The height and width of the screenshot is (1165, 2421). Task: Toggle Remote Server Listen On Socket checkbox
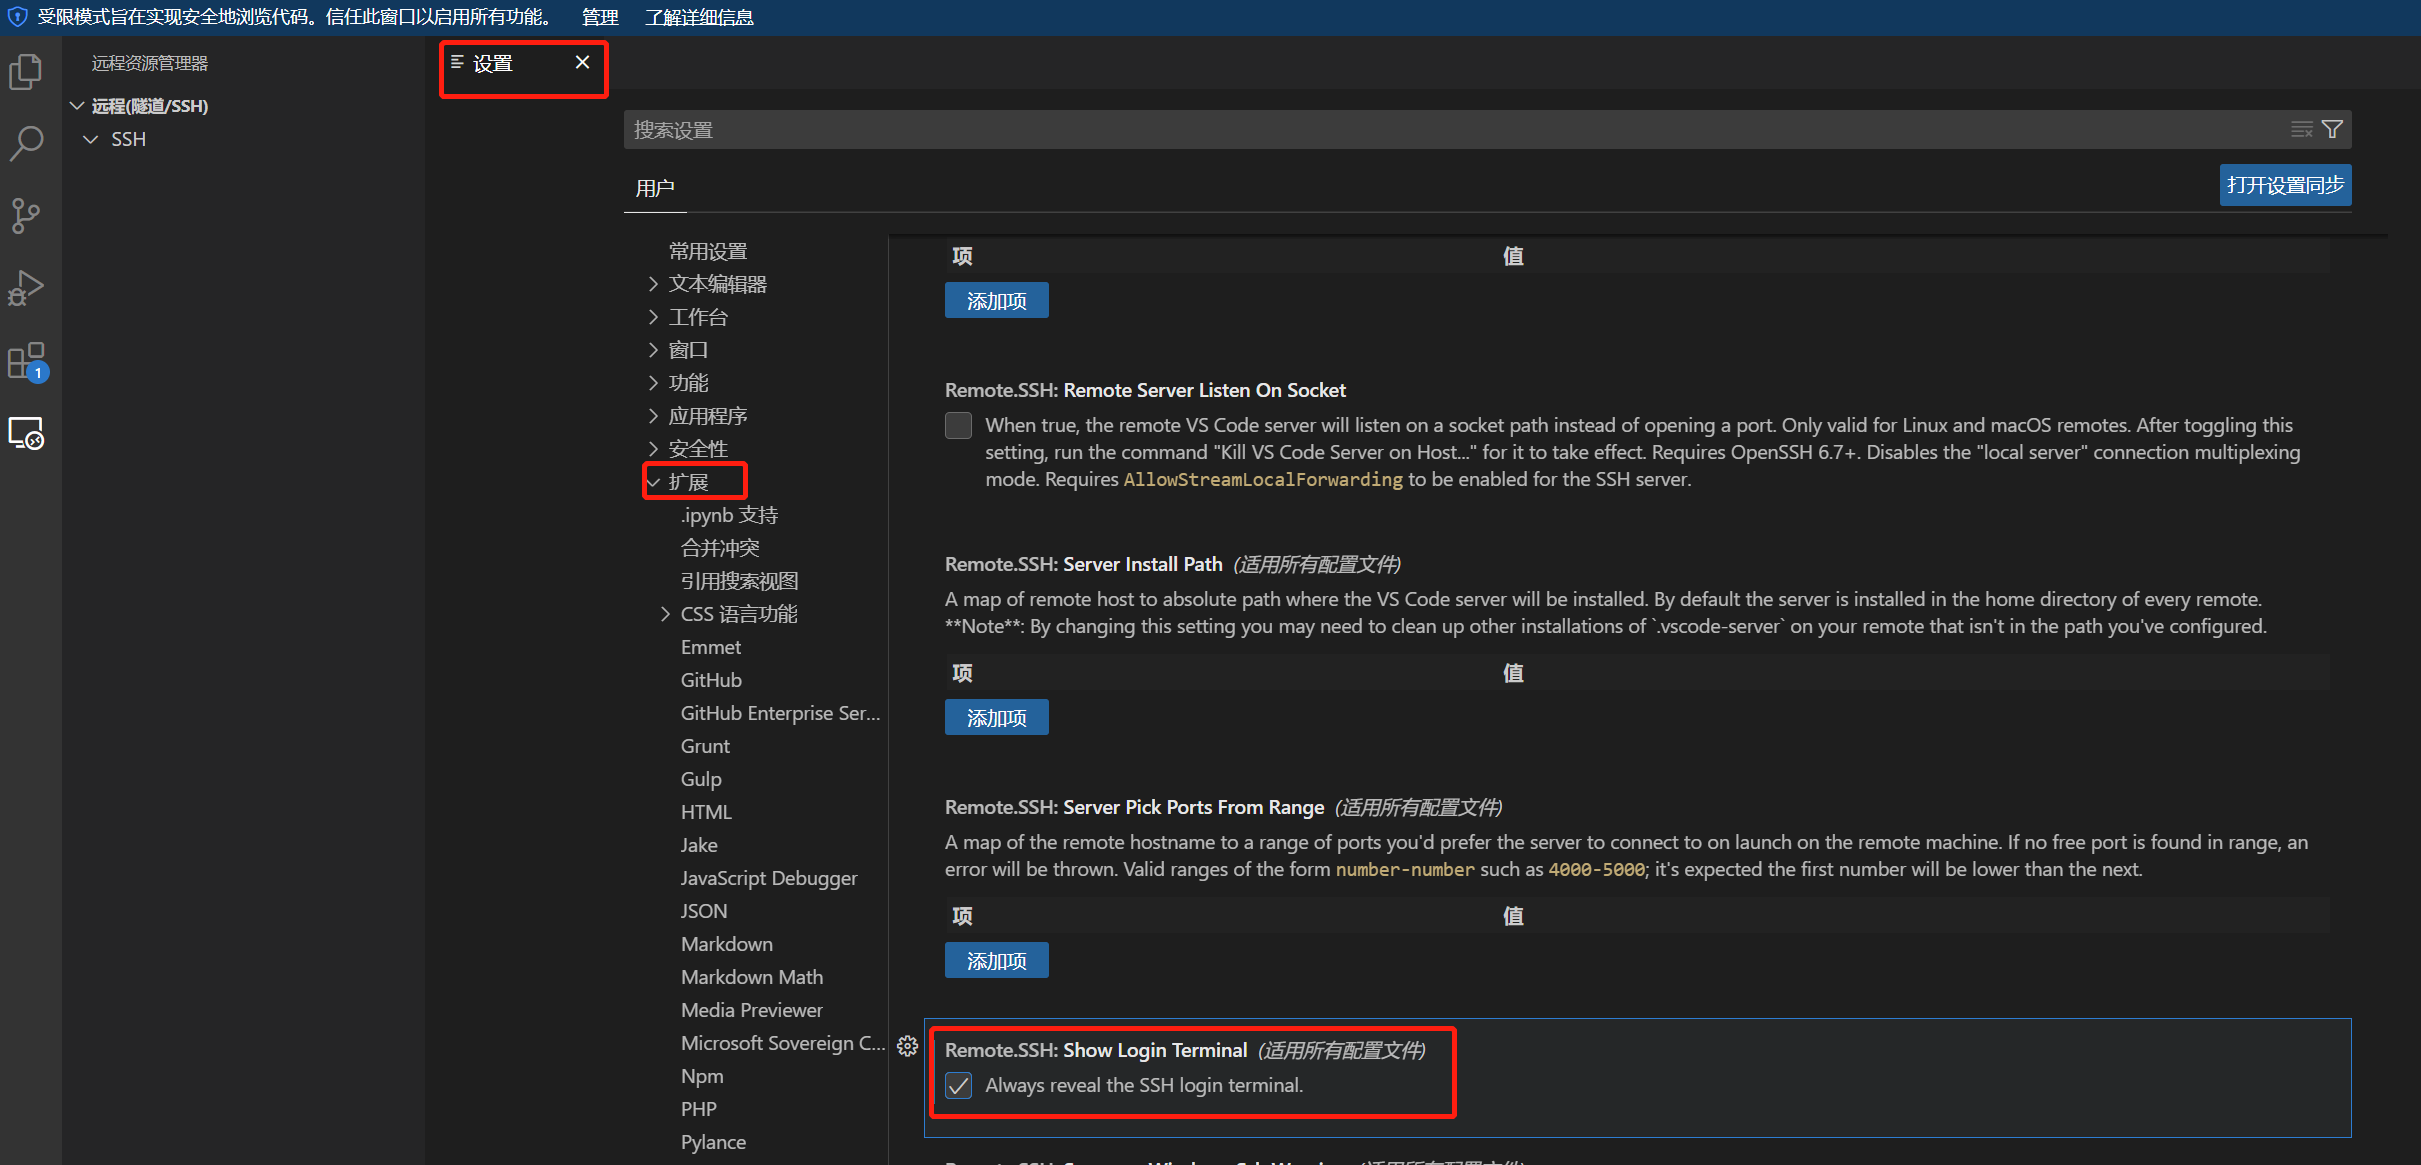pos(958,426)
